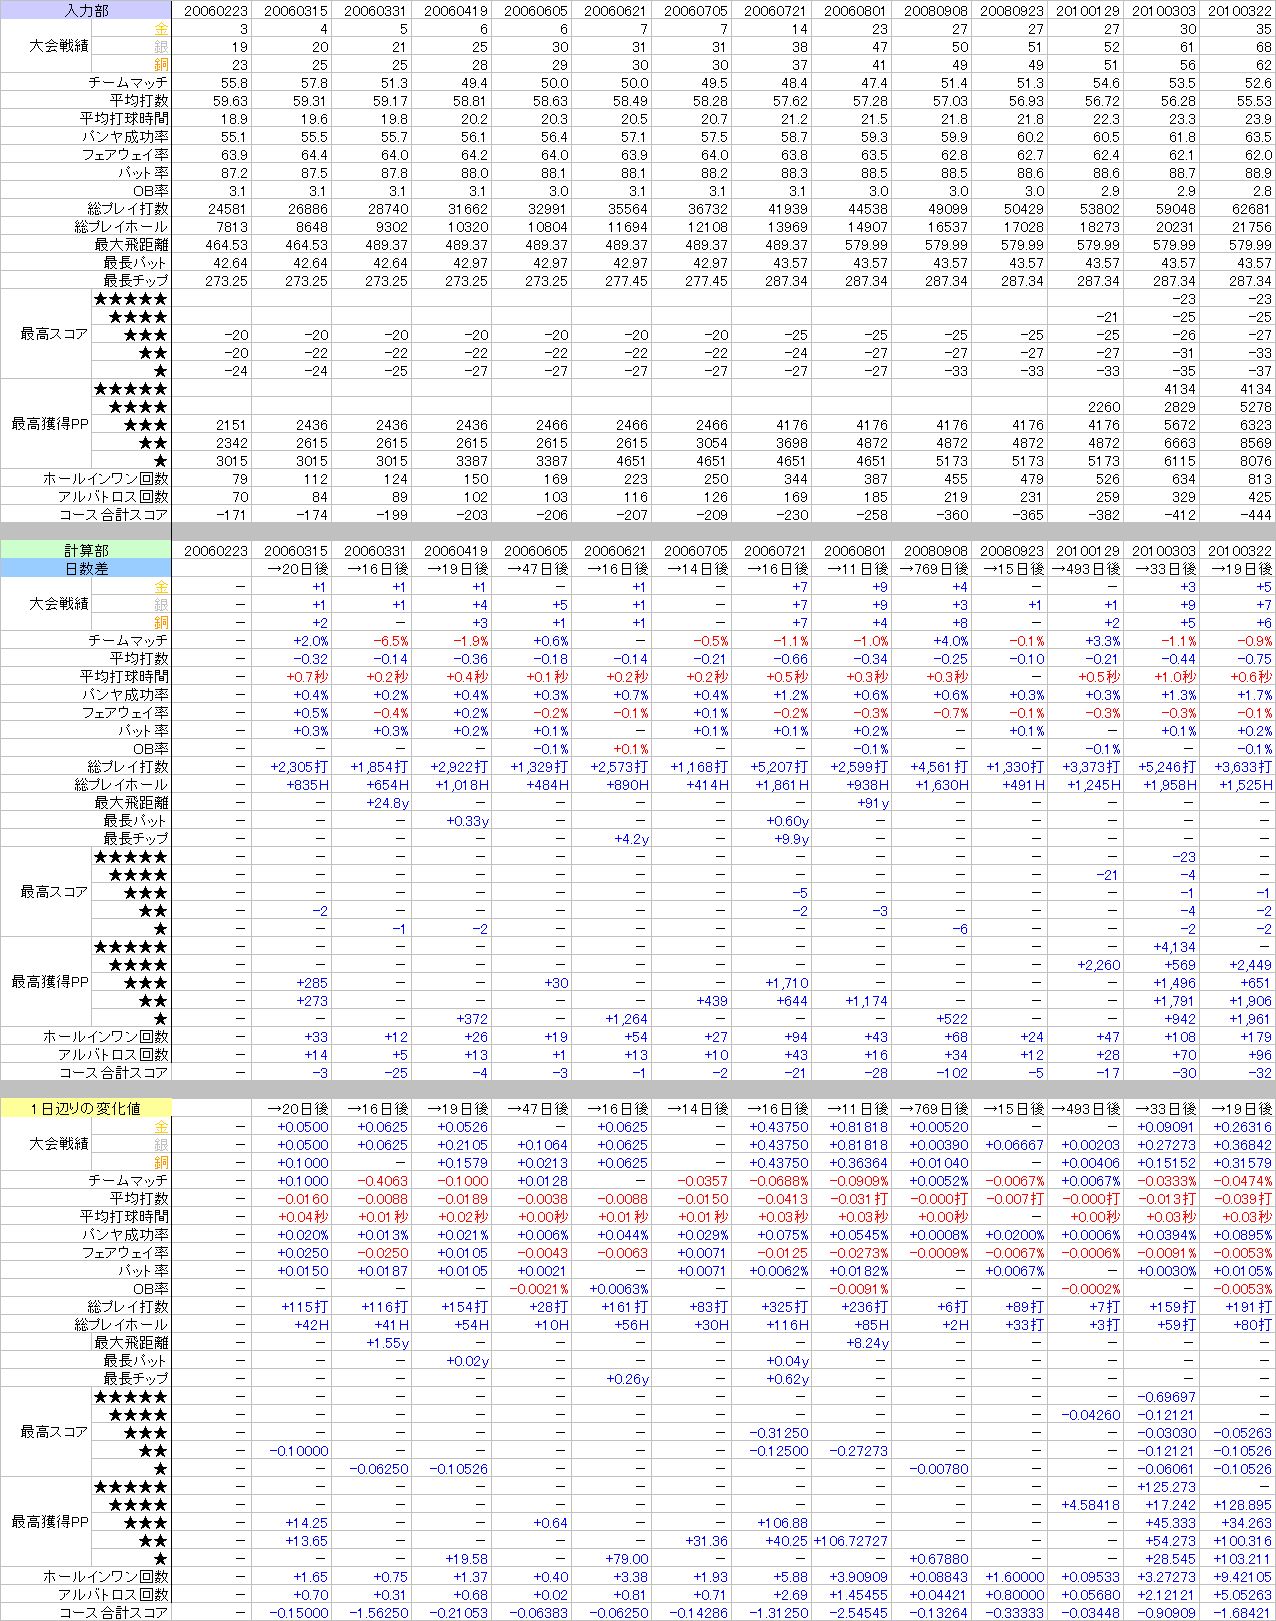Select チームマッチ difference -6.5%
This screenshot has width=1276, height=1621.
pos(390,641)
